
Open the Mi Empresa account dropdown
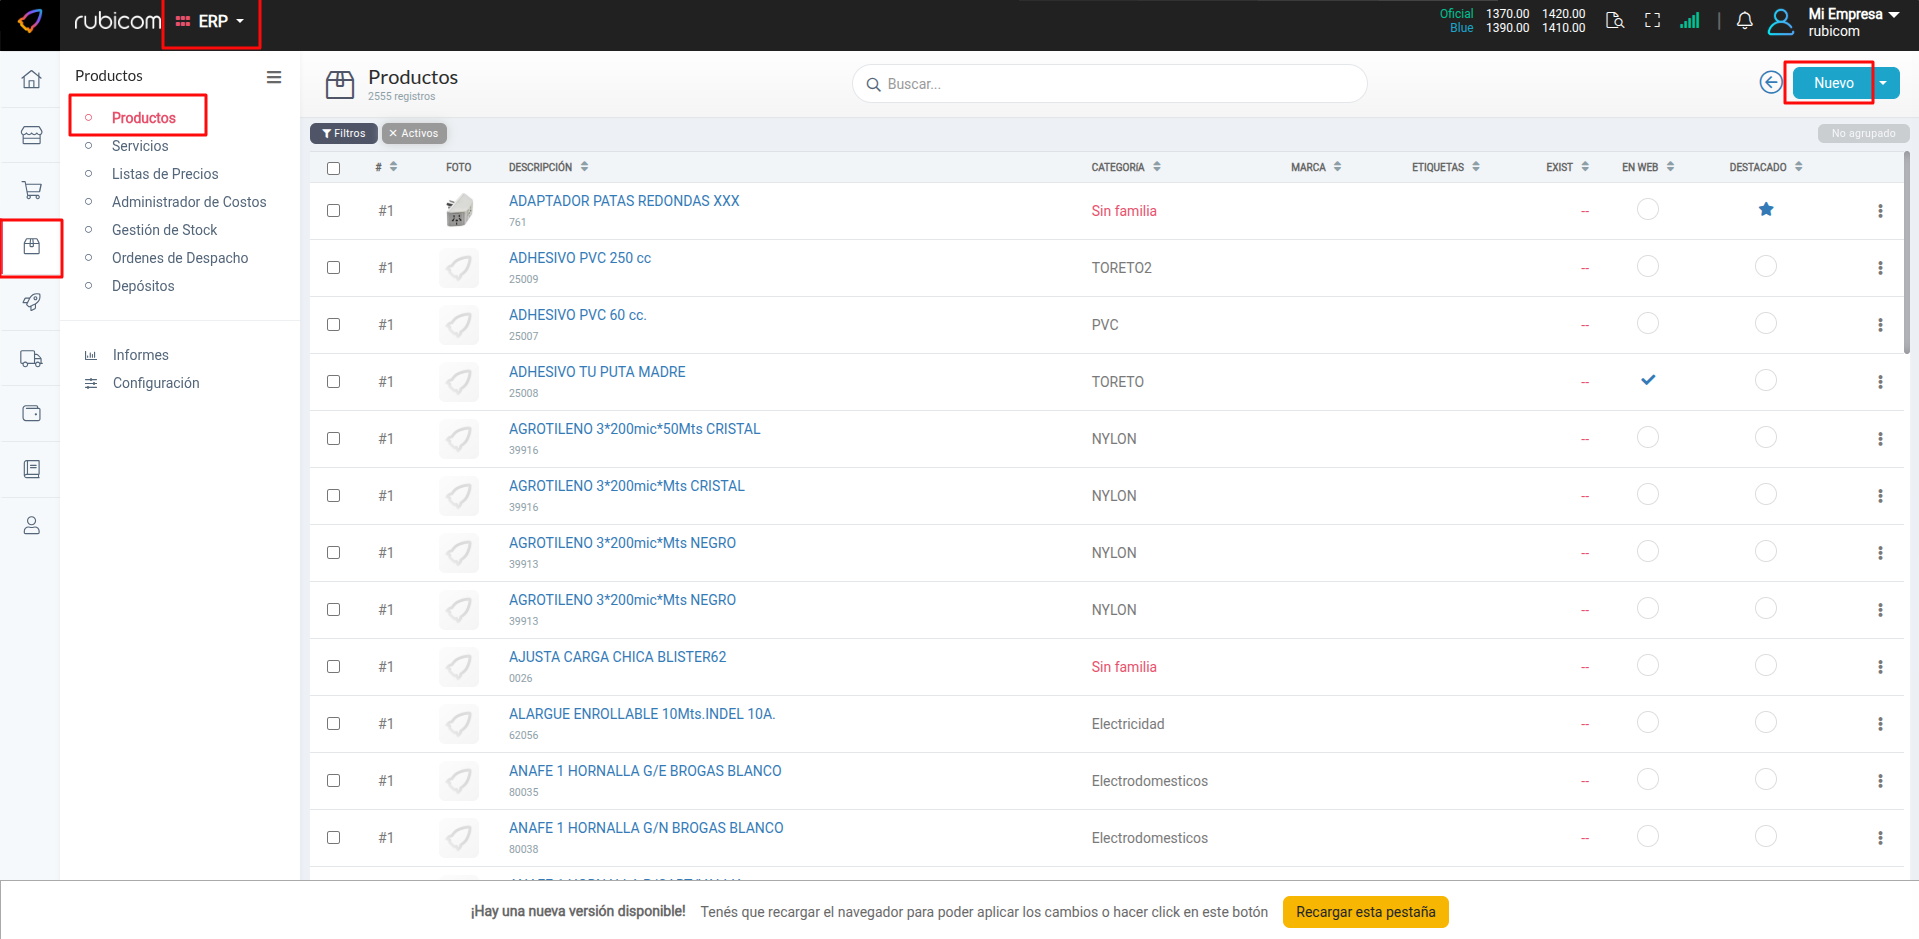pyautogui.click(x=1852, y=22)
